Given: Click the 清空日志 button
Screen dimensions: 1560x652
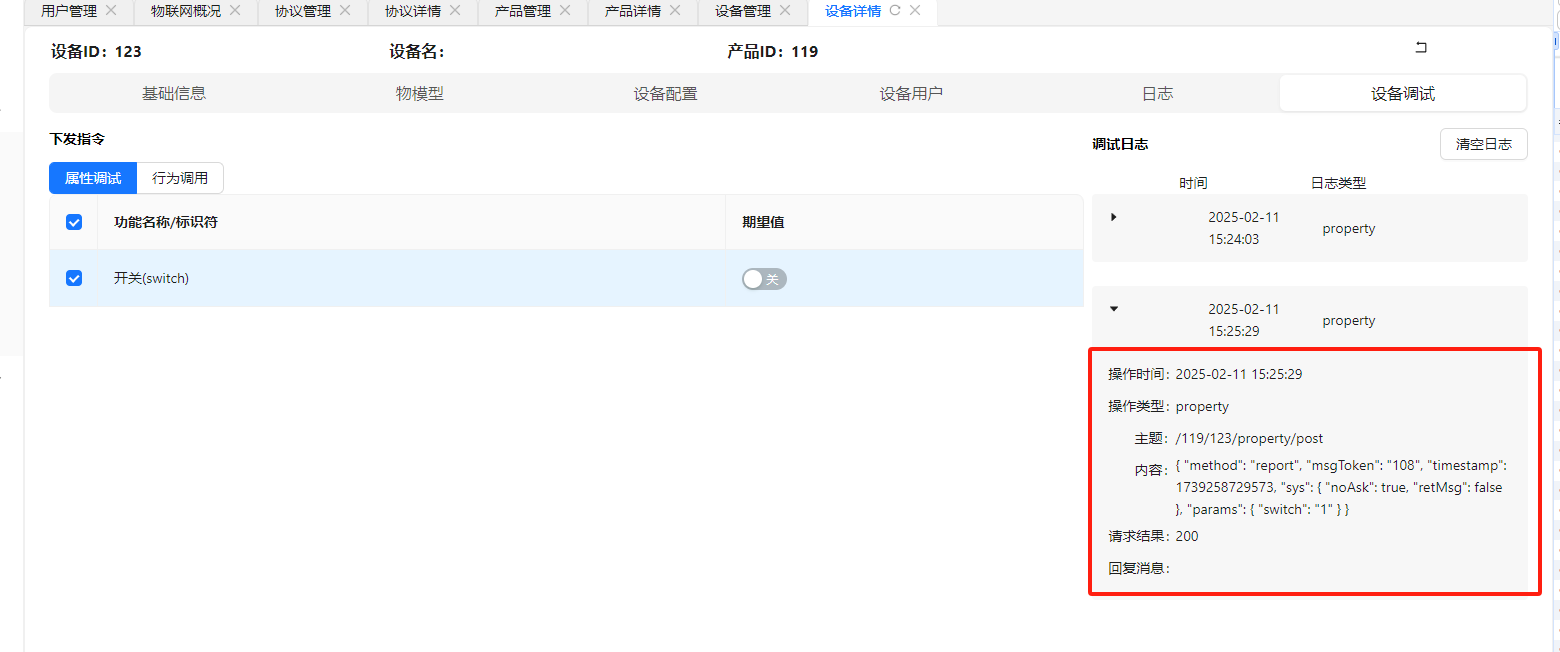Looking at the screenshot, I should point(1484,144).
